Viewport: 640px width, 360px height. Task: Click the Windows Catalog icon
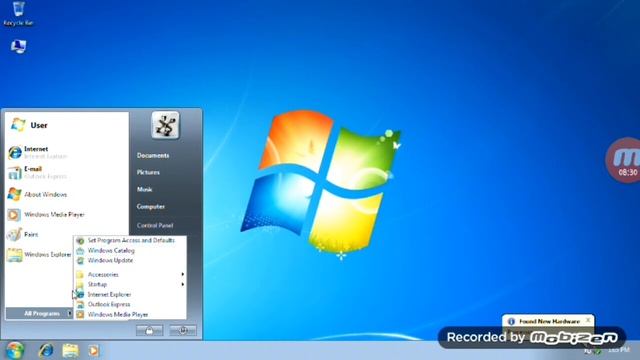point(80,251)
